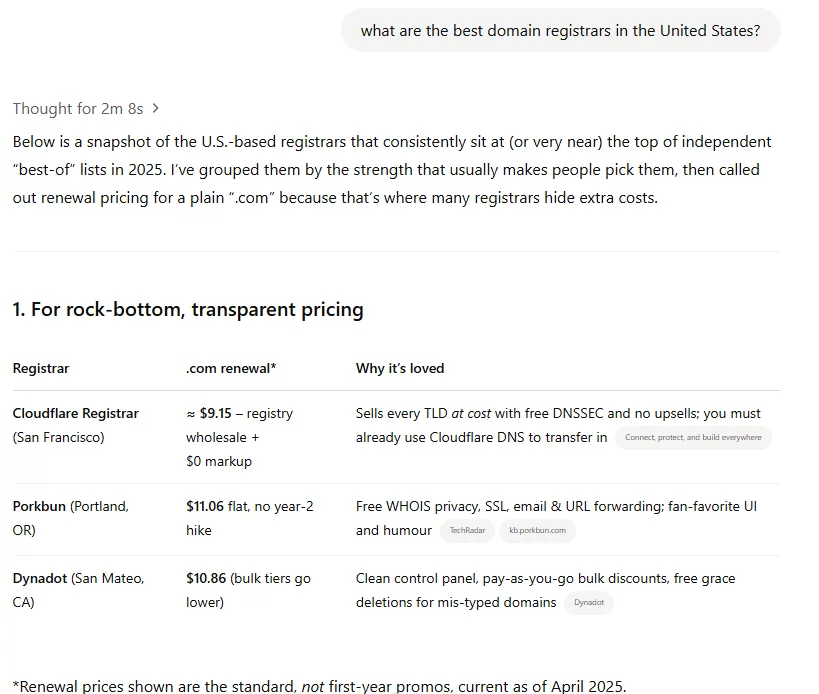The height and width of the screenshot is (694, 819).
Task: Click the user question message bubble
Action: pyautogui.click(x=560, y=31)
